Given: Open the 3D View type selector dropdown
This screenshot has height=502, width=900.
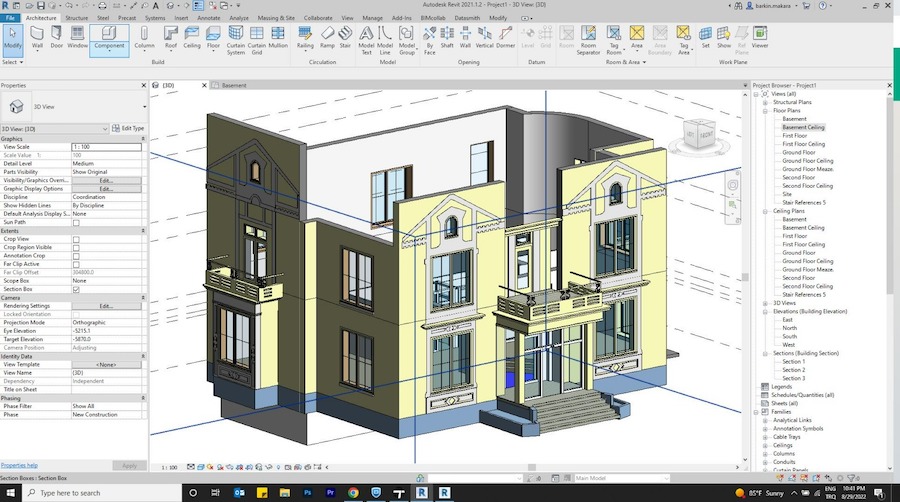Looking at the screenshot, I should click(x=144, y=107).
